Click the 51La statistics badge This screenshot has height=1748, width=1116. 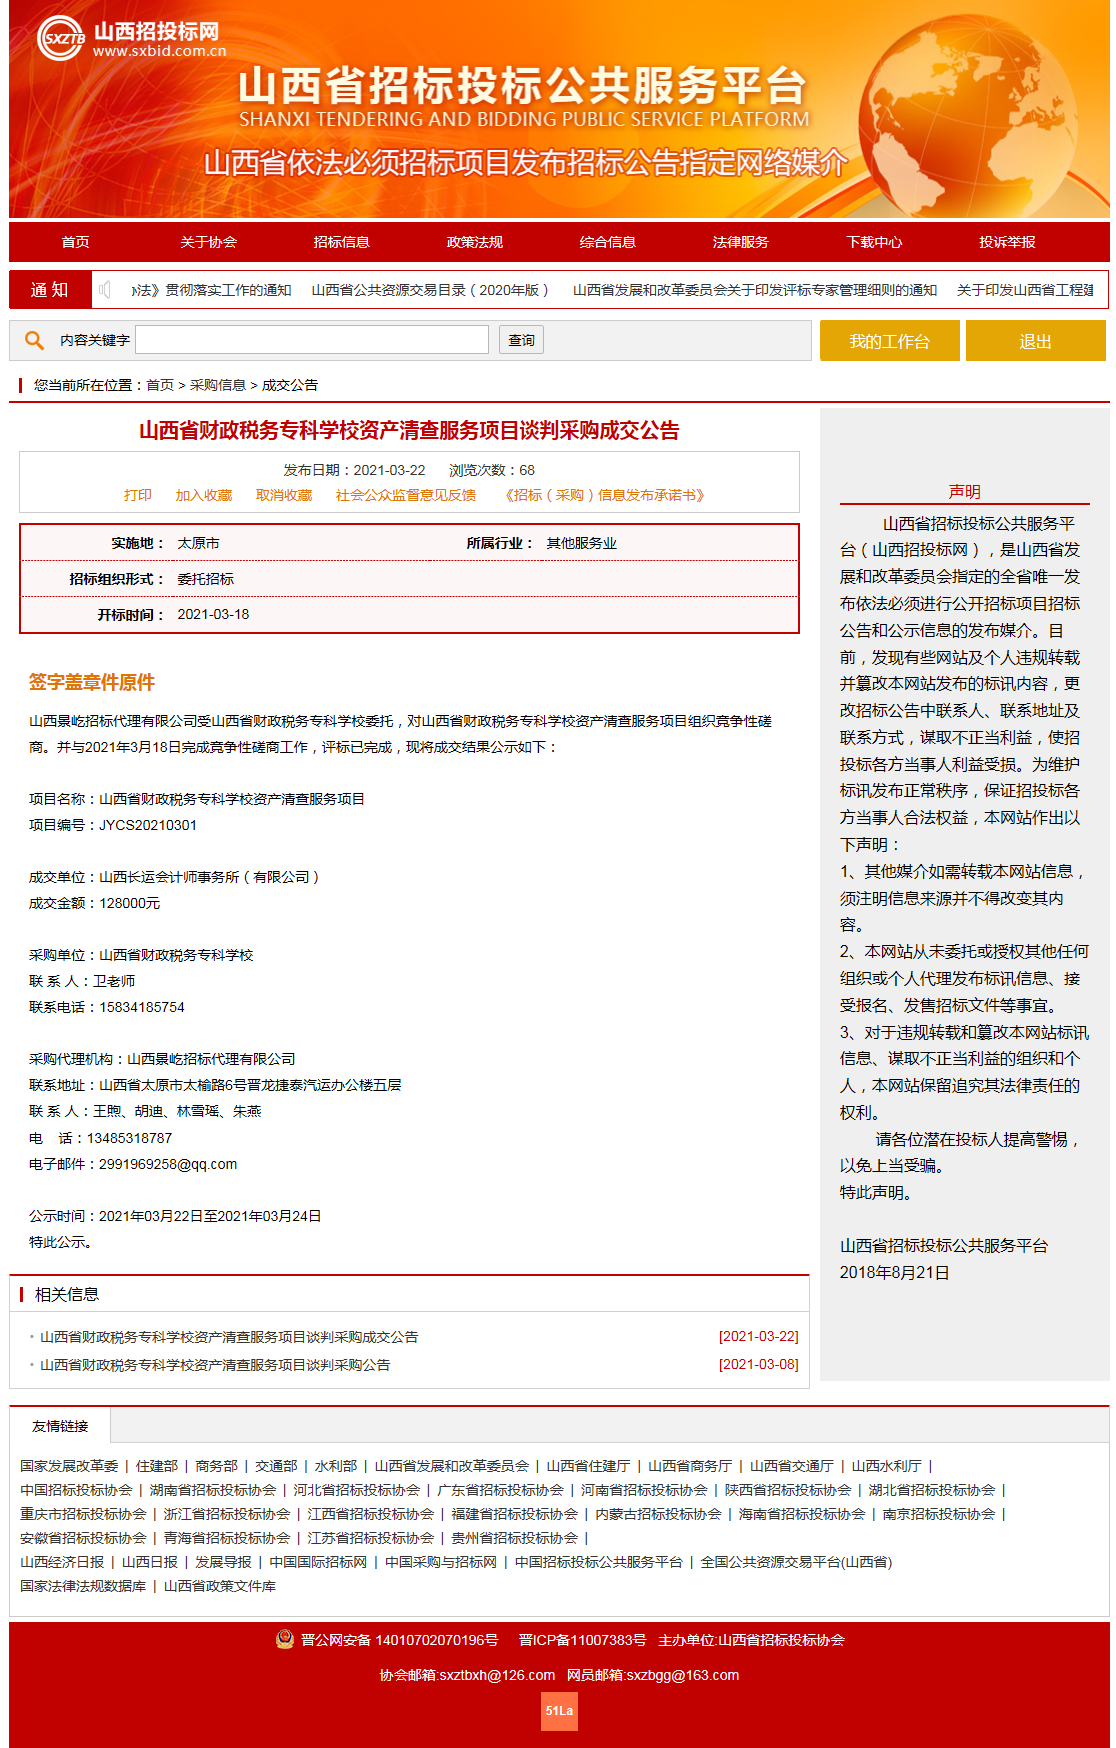click(559, 1710)
